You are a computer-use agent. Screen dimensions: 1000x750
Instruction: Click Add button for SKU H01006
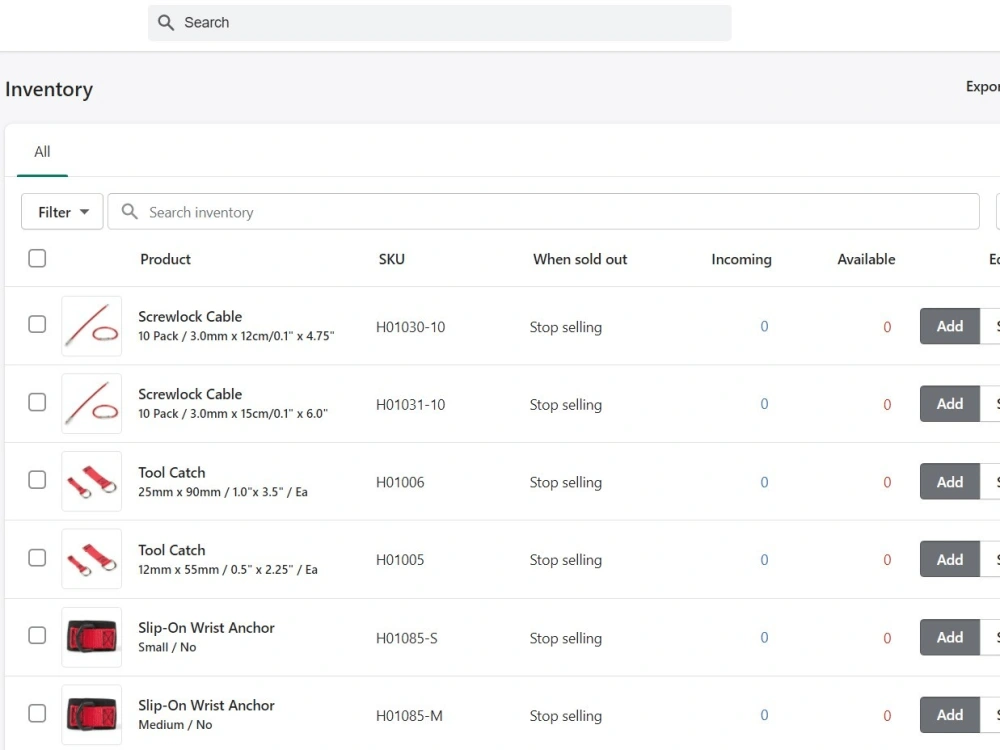point(950,482)
